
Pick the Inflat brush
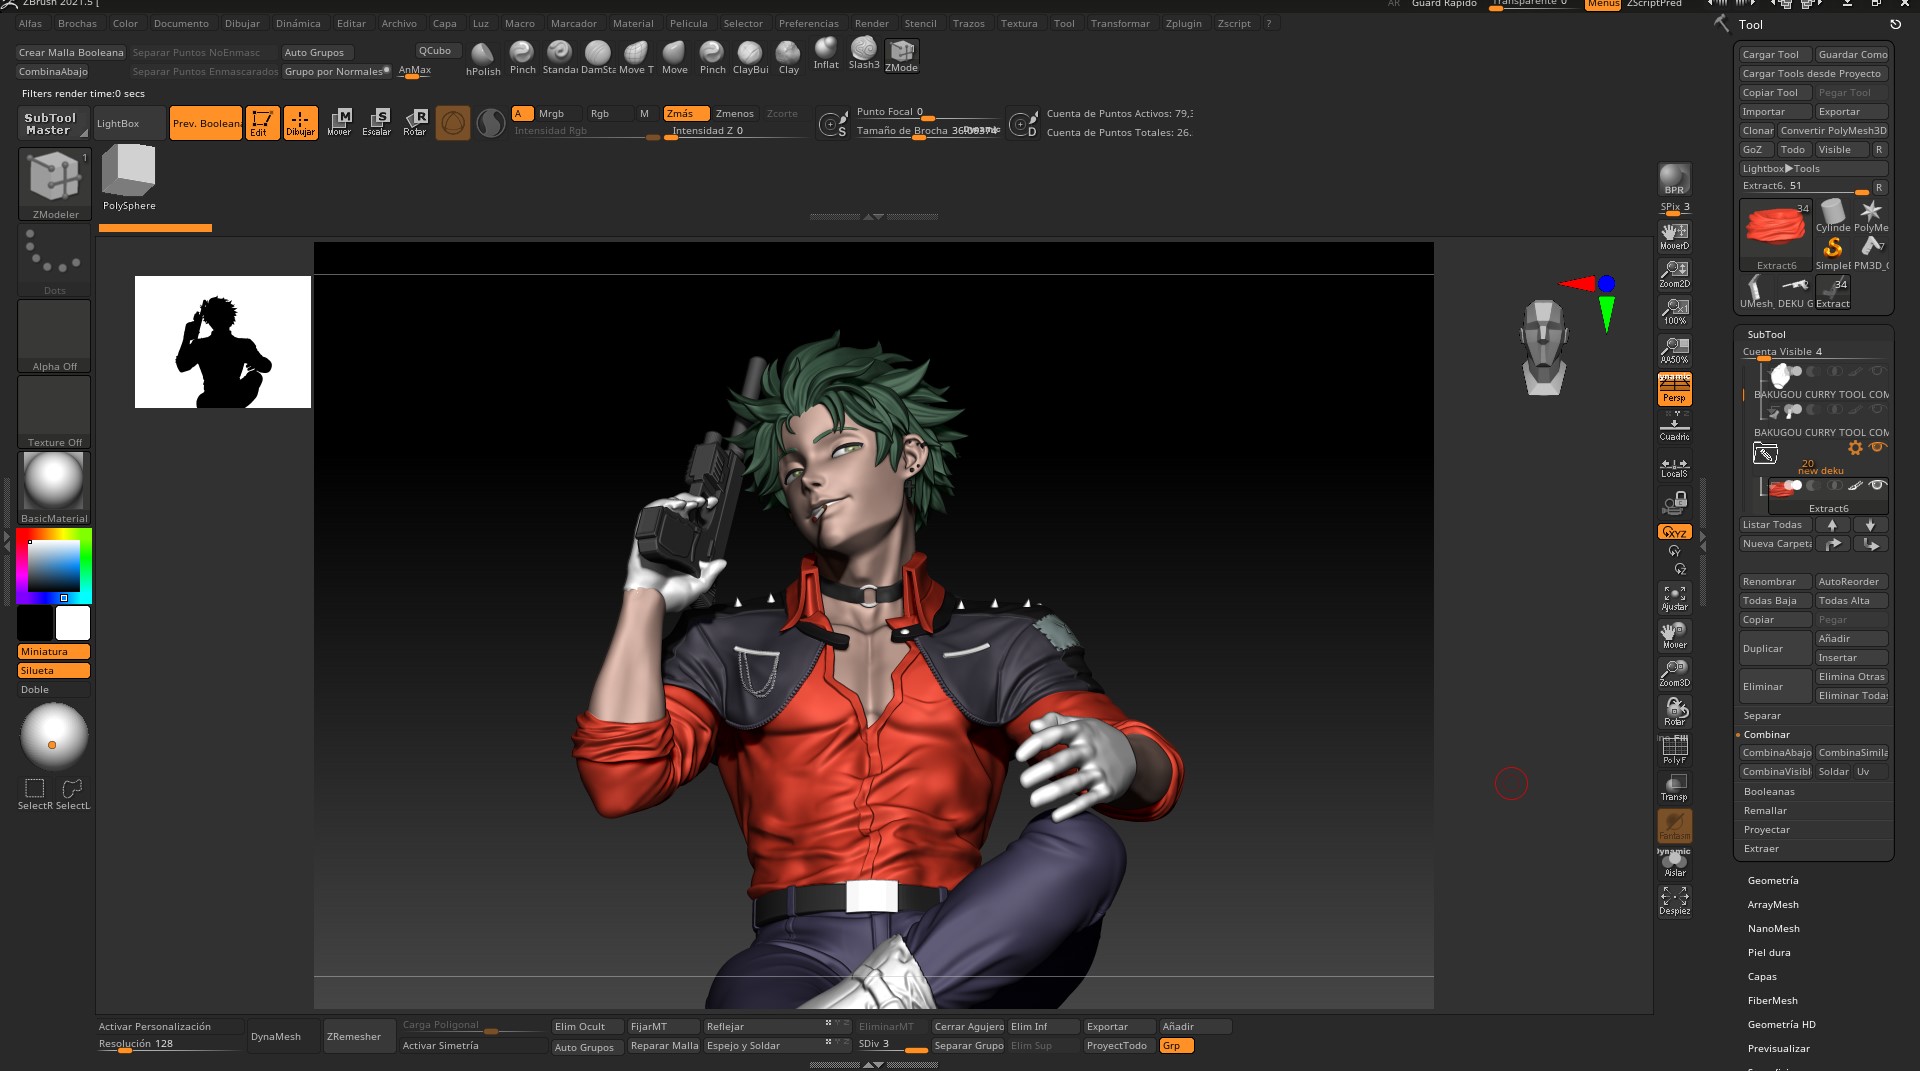pos(826,54)
